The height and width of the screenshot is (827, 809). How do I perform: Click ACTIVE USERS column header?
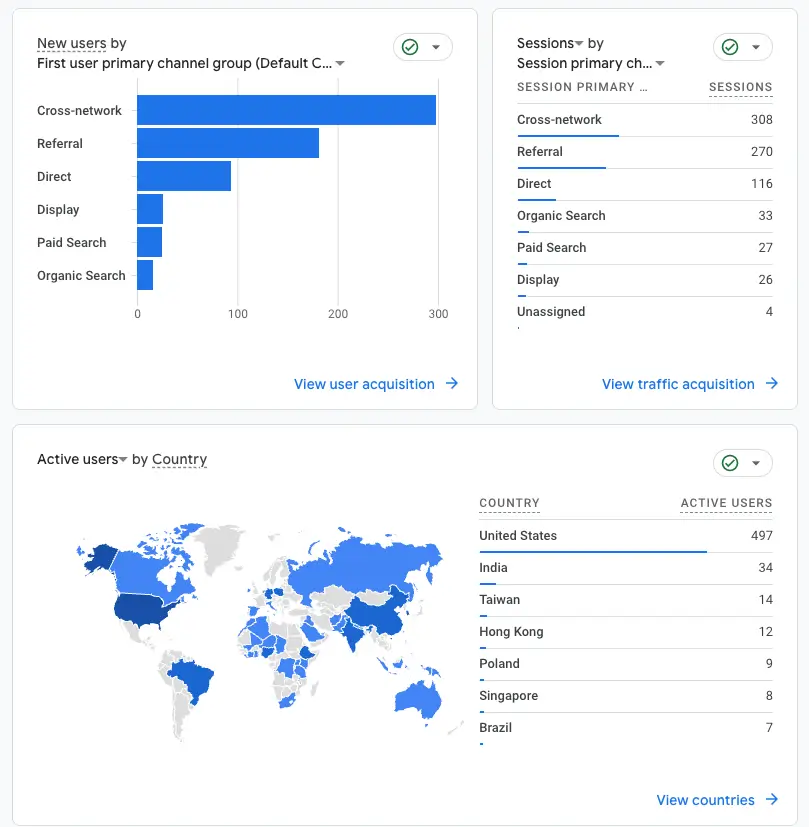(726, 503)
